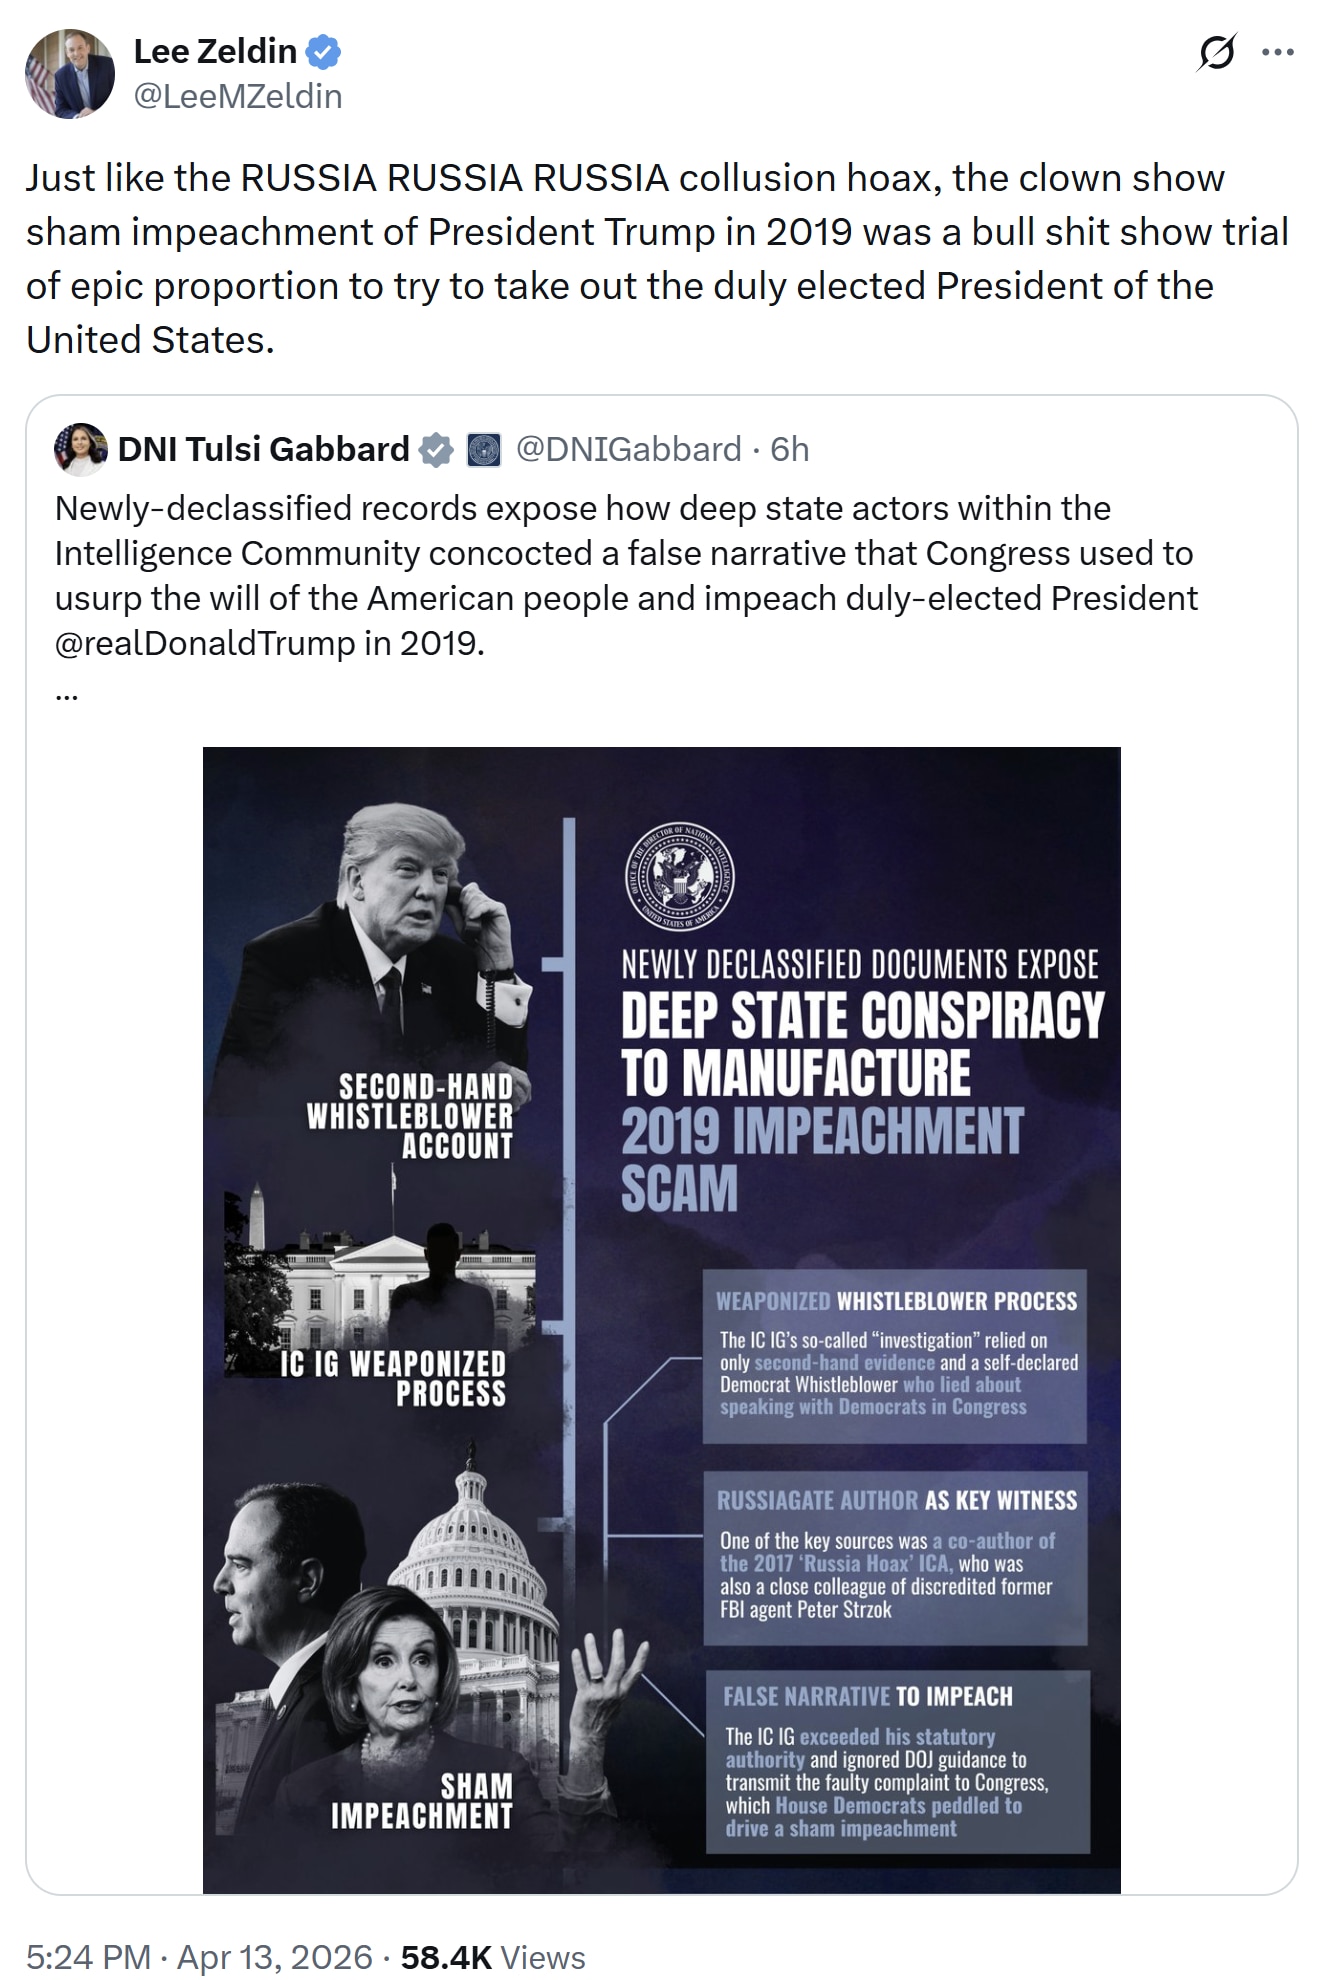The height and width of the screenshot is (1980, 1323).
Task: Click Tulsi Gabbard's avatar in quoted post
Action: click(80, 449)
